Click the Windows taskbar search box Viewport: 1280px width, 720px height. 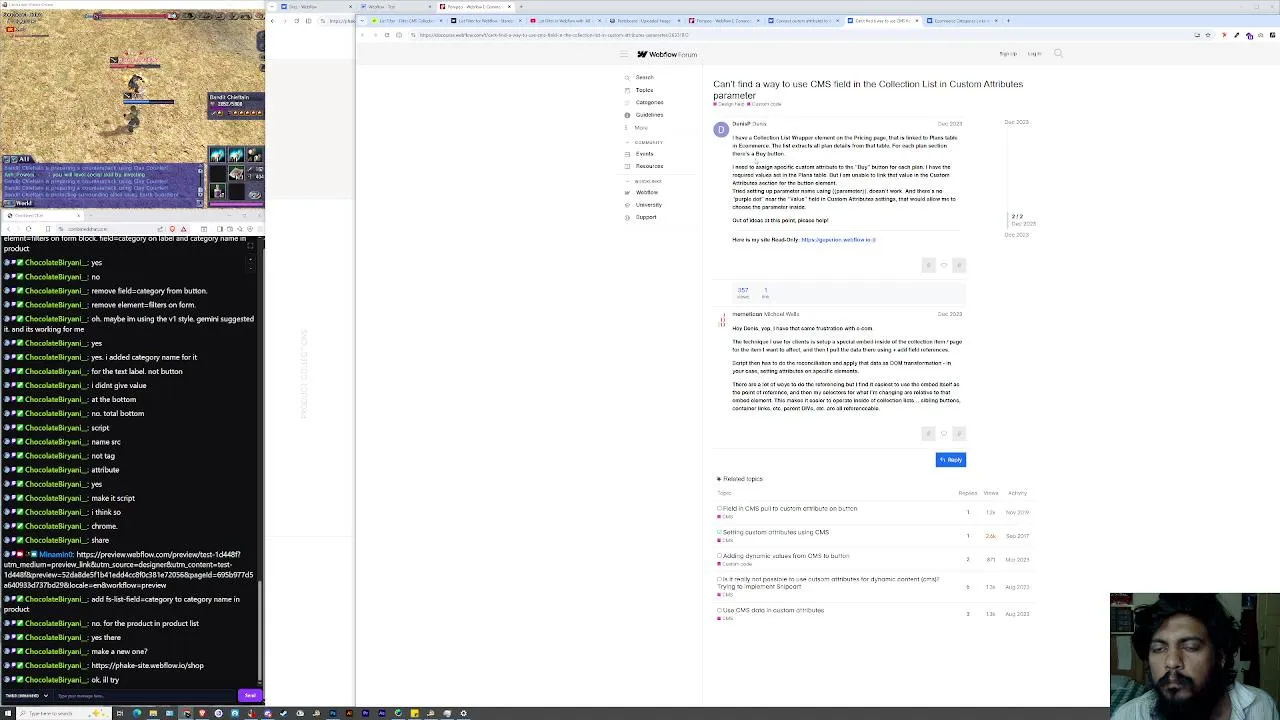click(x=62, y=714)
